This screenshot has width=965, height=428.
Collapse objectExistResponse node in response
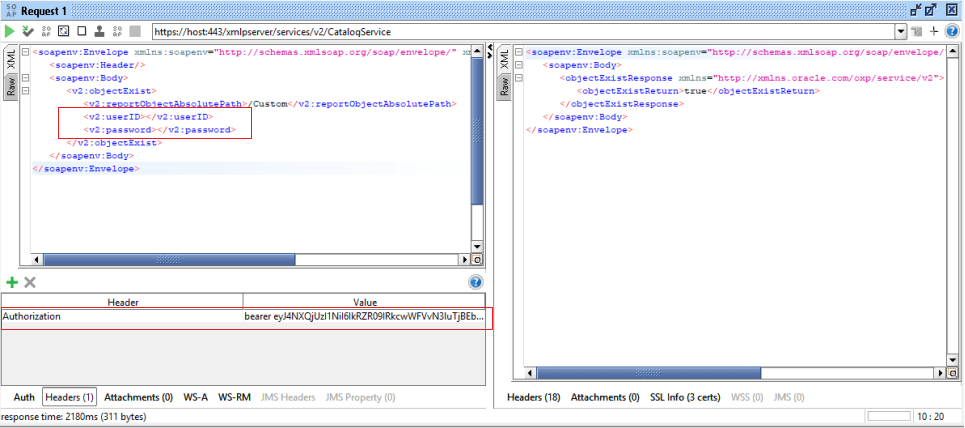click(519, 78)
